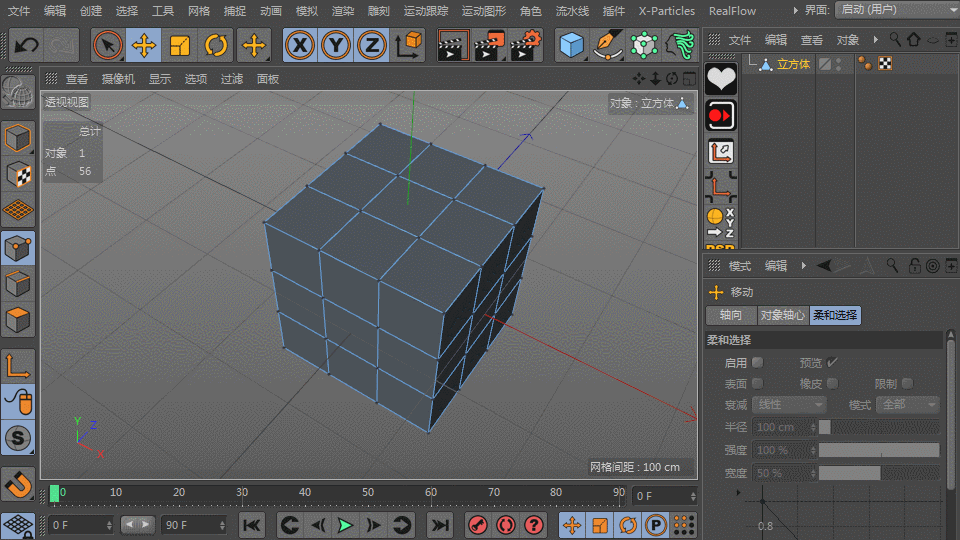Toggle 表面 checkbox

coord(758,383)
